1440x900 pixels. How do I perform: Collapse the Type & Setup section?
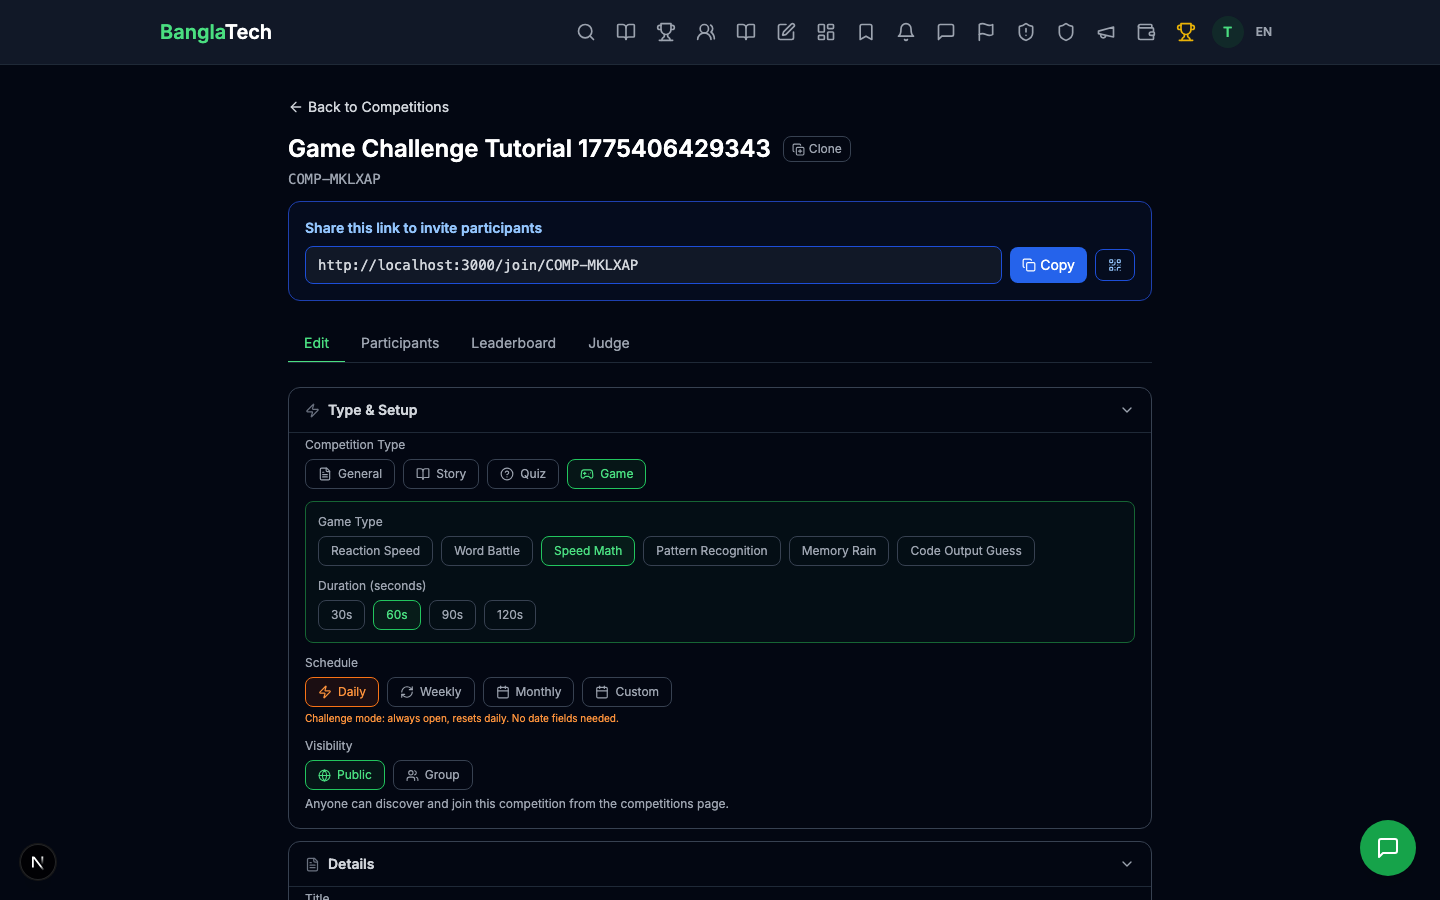point(1127,410)
